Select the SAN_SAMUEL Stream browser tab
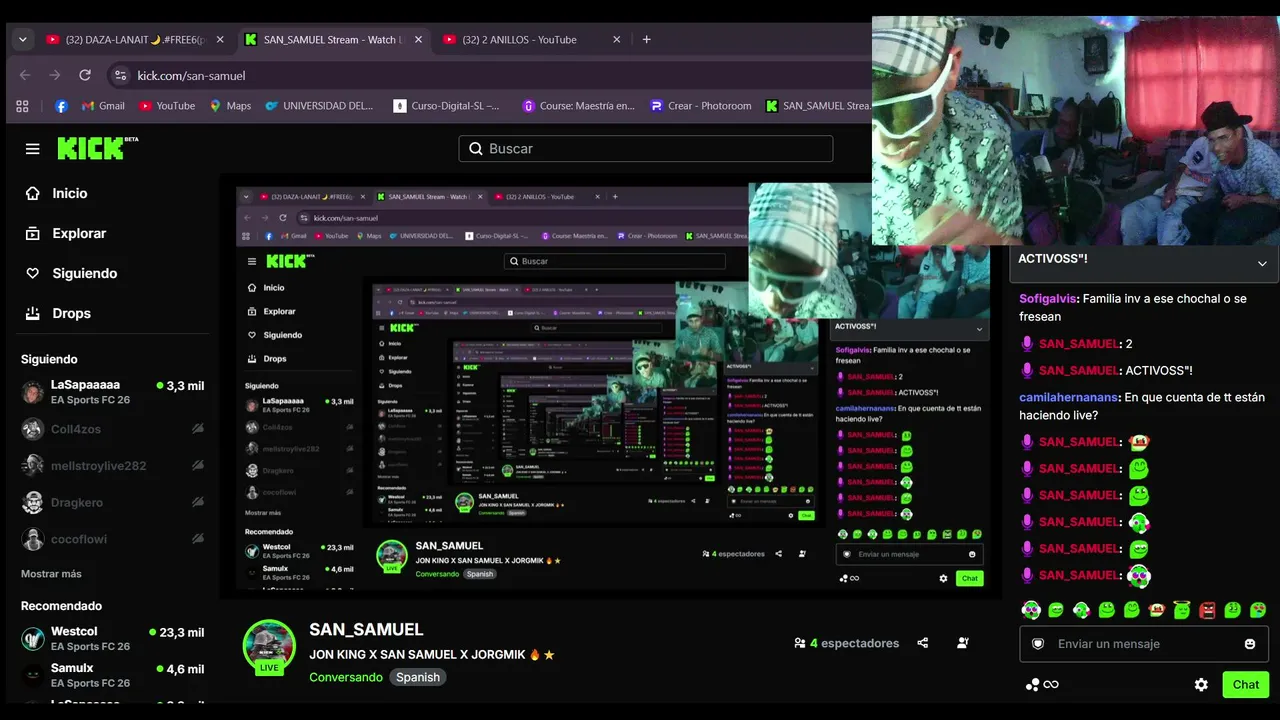This screenshot has width=1280, height=720. pos(334,40)
